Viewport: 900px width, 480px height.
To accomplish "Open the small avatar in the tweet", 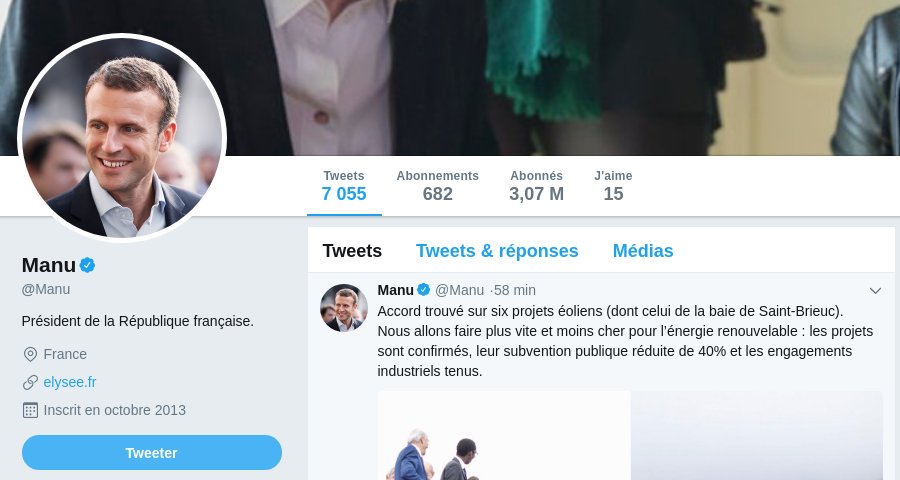I will pyautogui.click(x=344, y=307).
